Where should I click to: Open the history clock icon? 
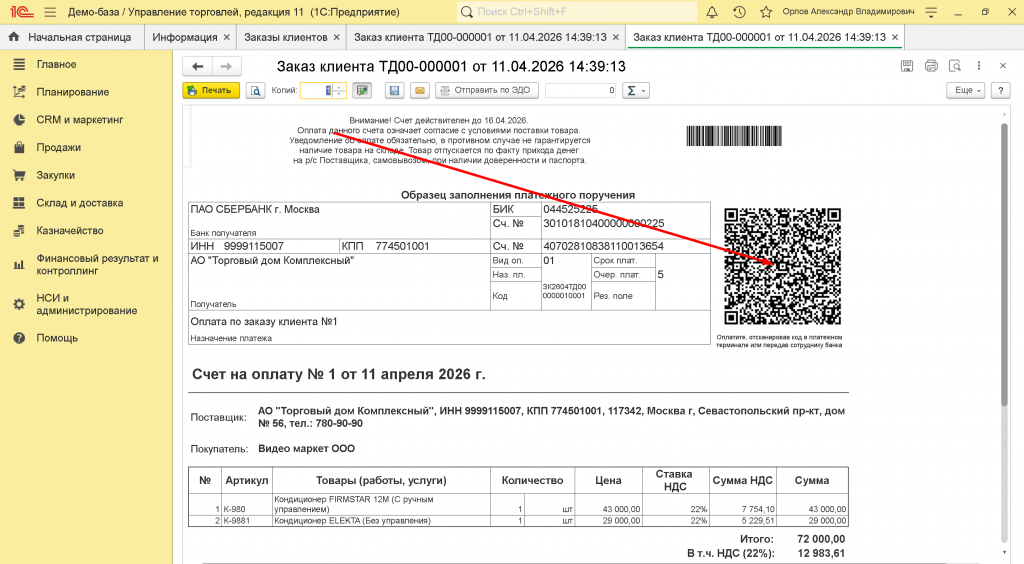[x=739, y=12]
